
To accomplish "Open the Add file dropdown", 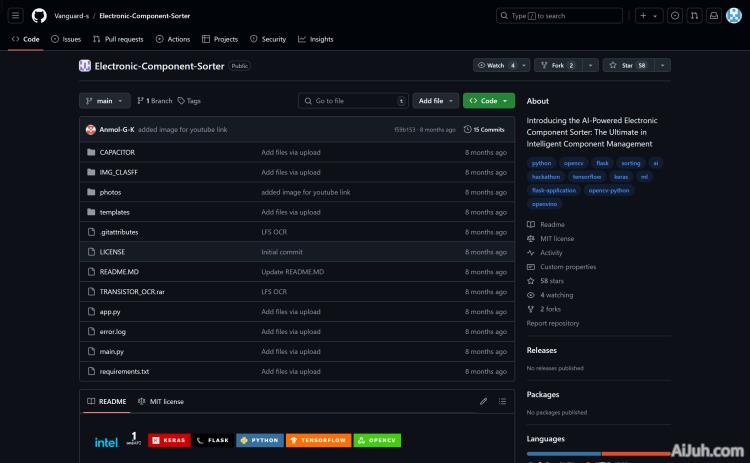I will pos(436,101).
